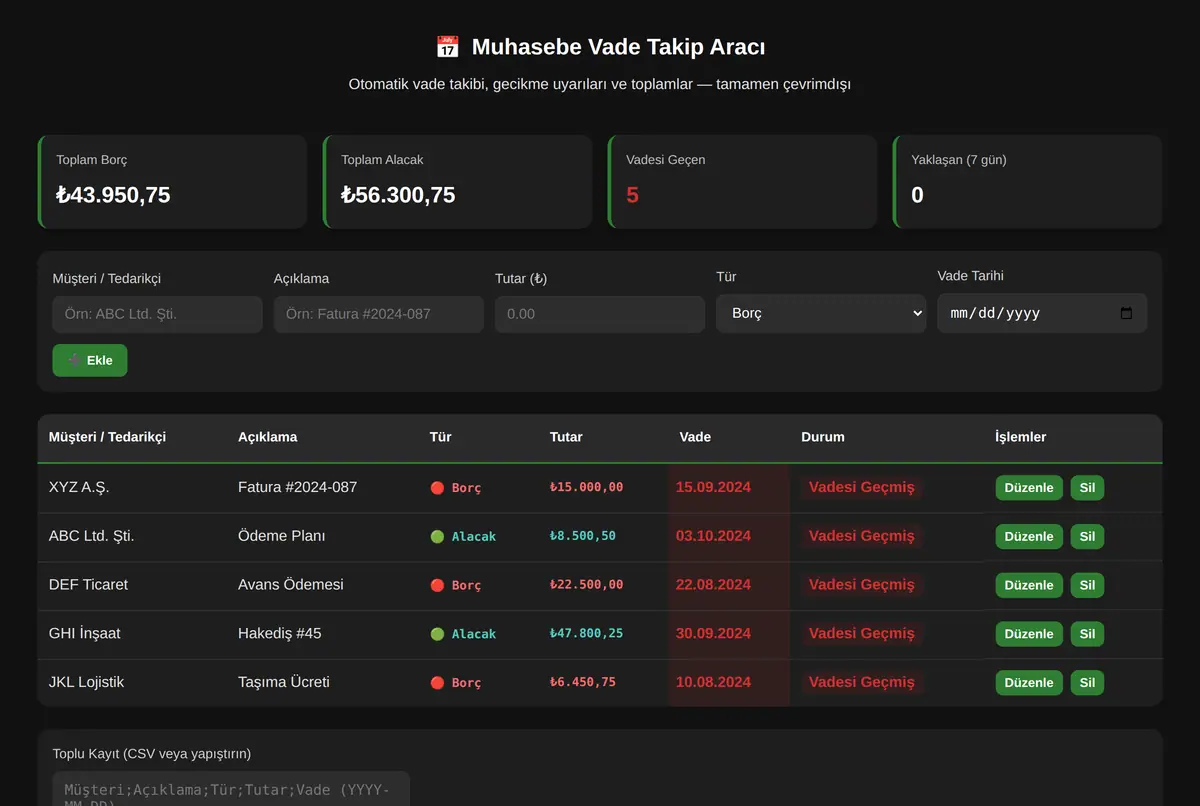Select the Avans Ödemesi cell

291,584
